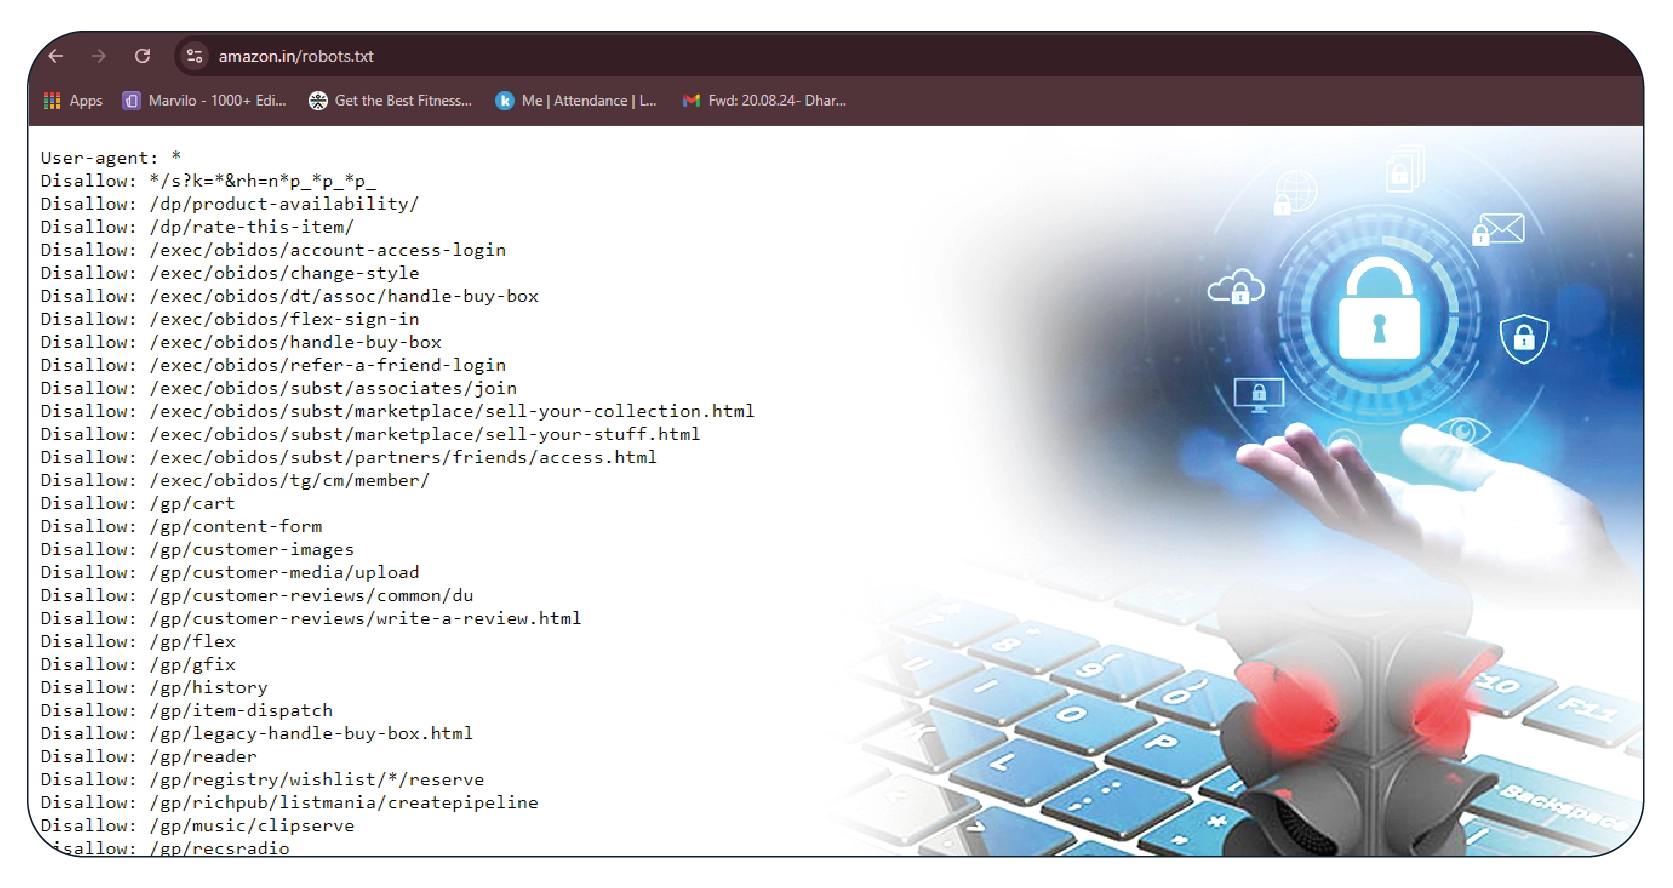Click the '/gp/reader' disallow line
Screen dimensions: 1673x888
pyautogui.click(x=149, y=756)
